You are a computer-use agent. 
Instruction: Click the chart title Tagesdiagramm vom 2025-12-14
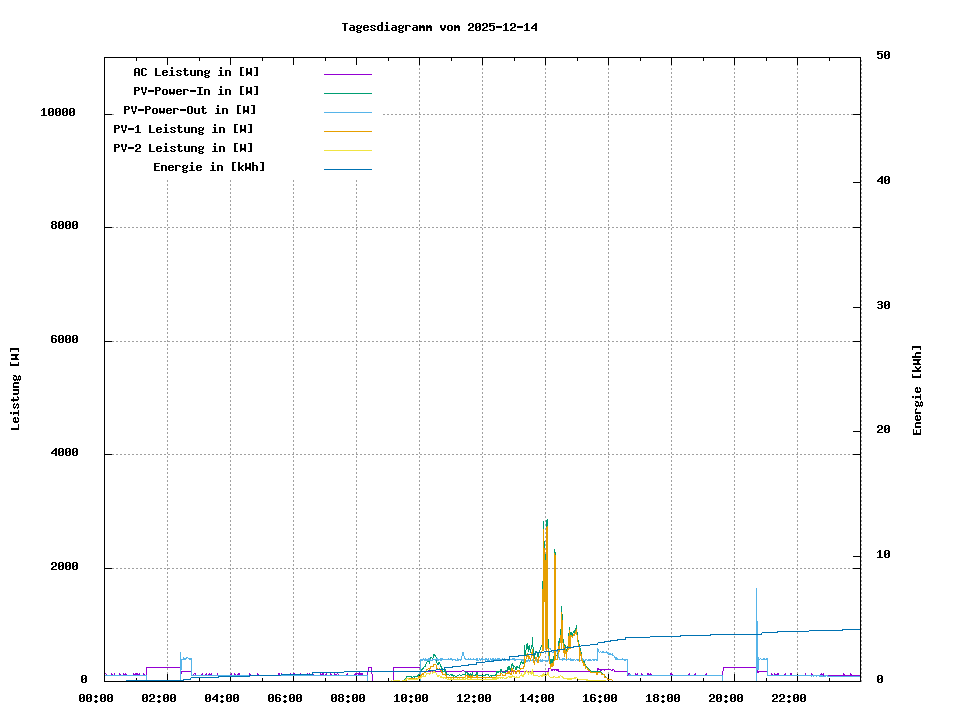pos(439,27)
